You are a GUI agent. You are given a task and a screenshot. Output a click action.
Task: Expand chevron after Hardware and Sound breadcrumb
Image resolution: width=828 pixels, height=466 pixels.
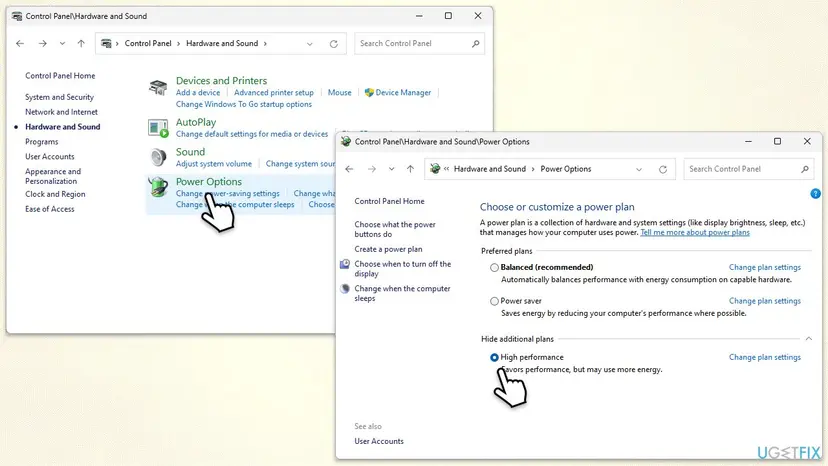[265, 43]
